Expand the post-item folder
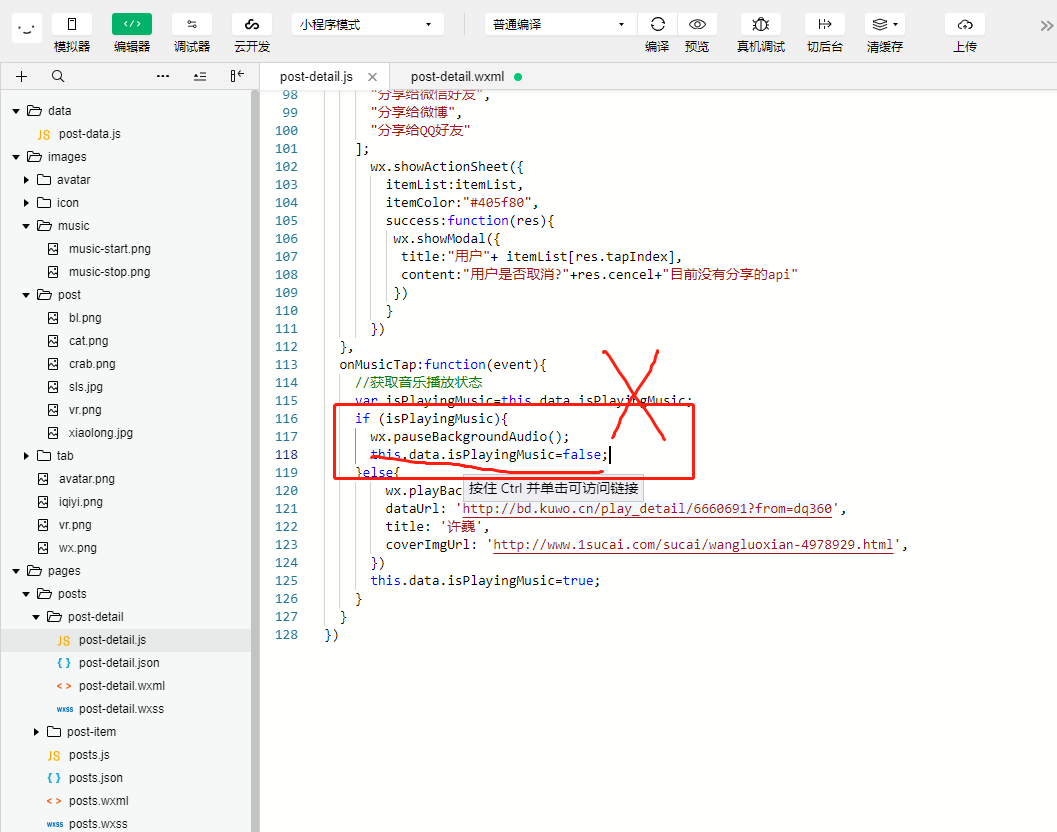 click(x=36, y=732)
